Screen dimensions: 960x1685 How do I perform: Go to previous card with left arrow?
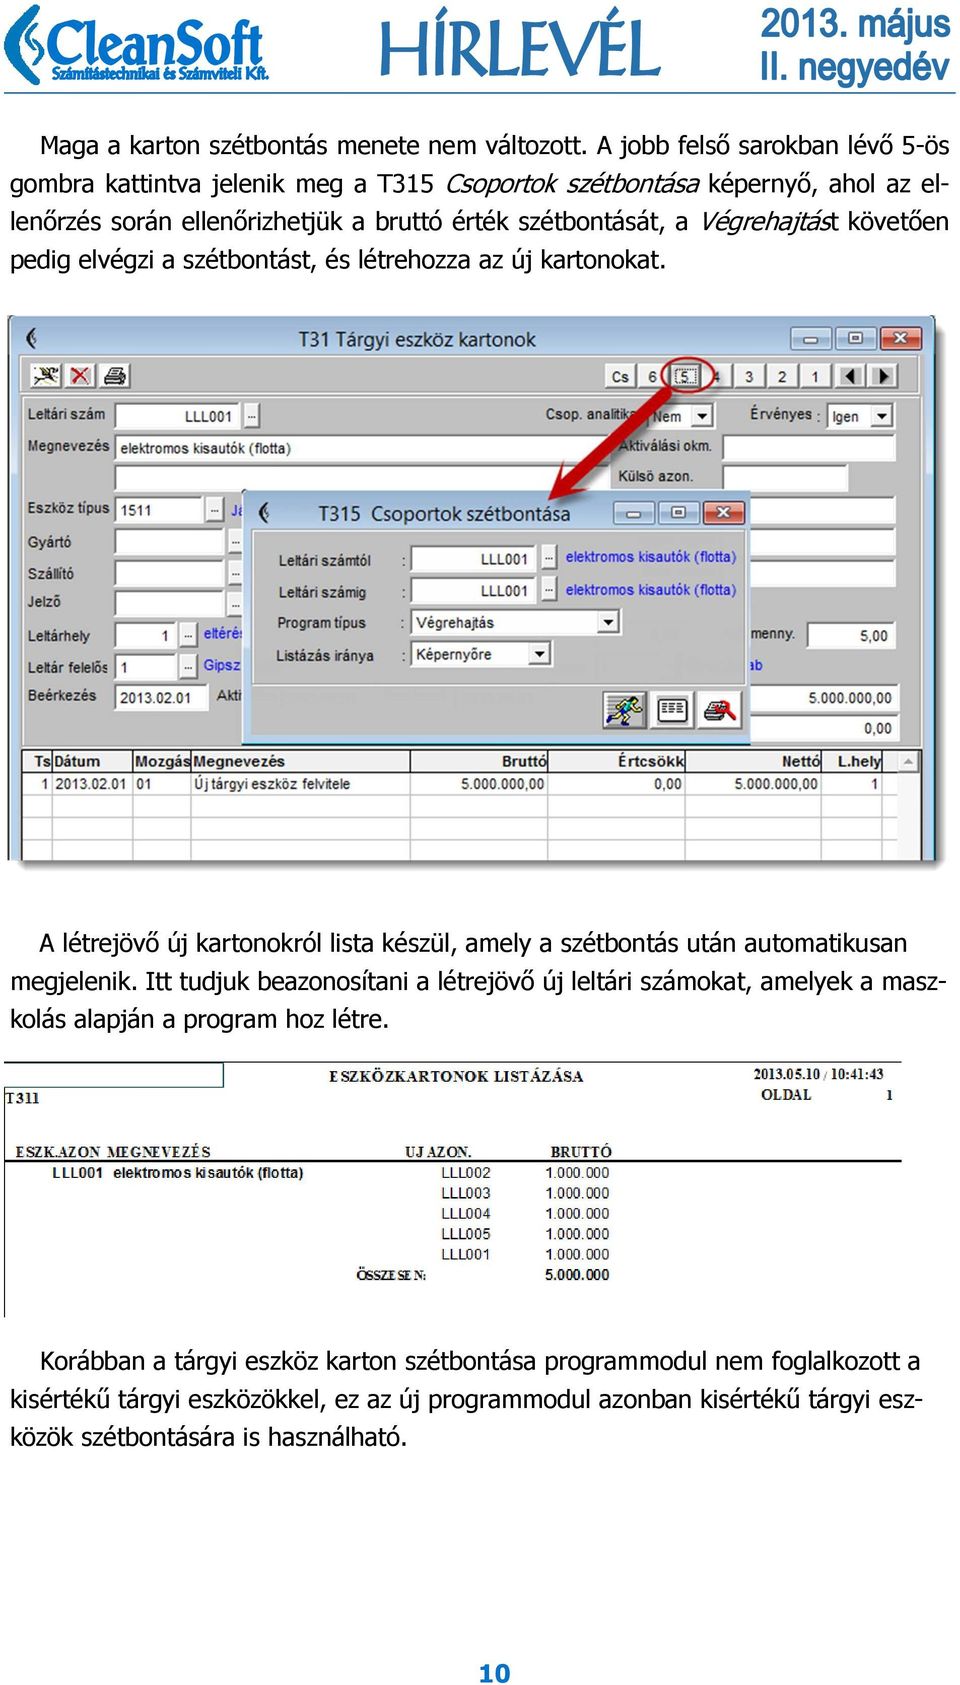pos(850,376)
